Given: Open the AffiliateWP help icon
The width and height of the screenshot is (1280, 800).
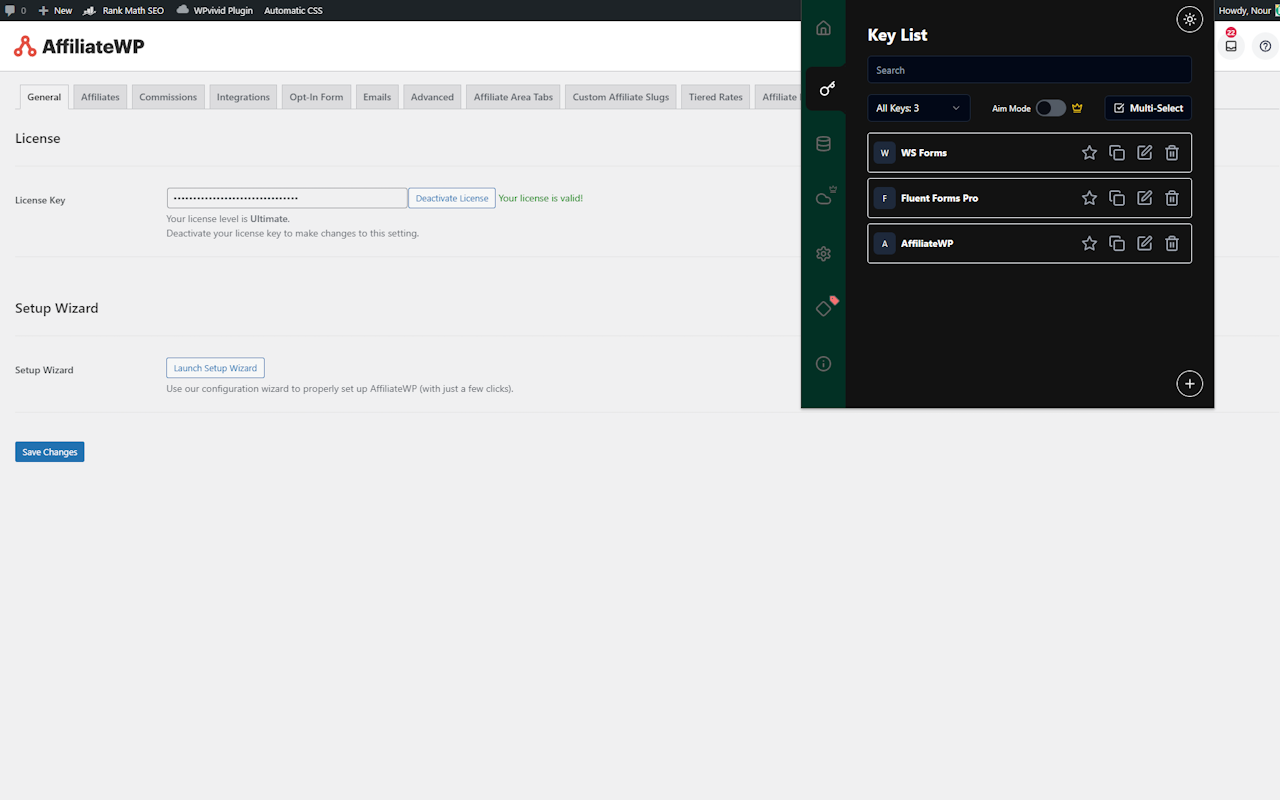Looking at the screenshot, I should [x=1265, y=46].
